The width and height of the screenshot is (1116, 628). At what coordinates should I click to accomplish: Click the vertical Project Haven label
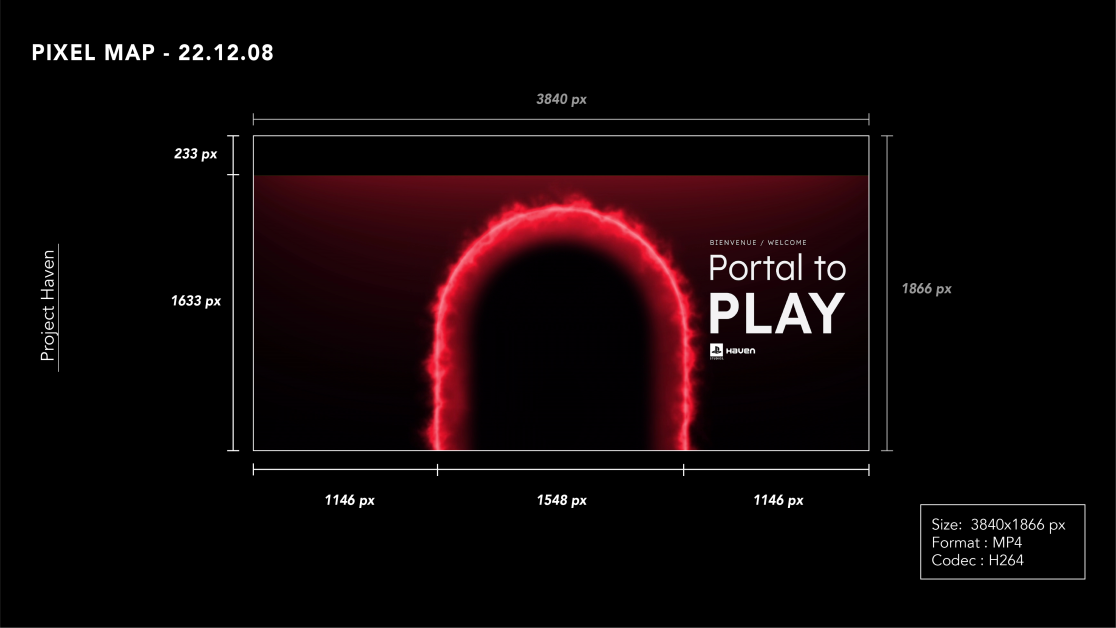[x=47, y=307]
